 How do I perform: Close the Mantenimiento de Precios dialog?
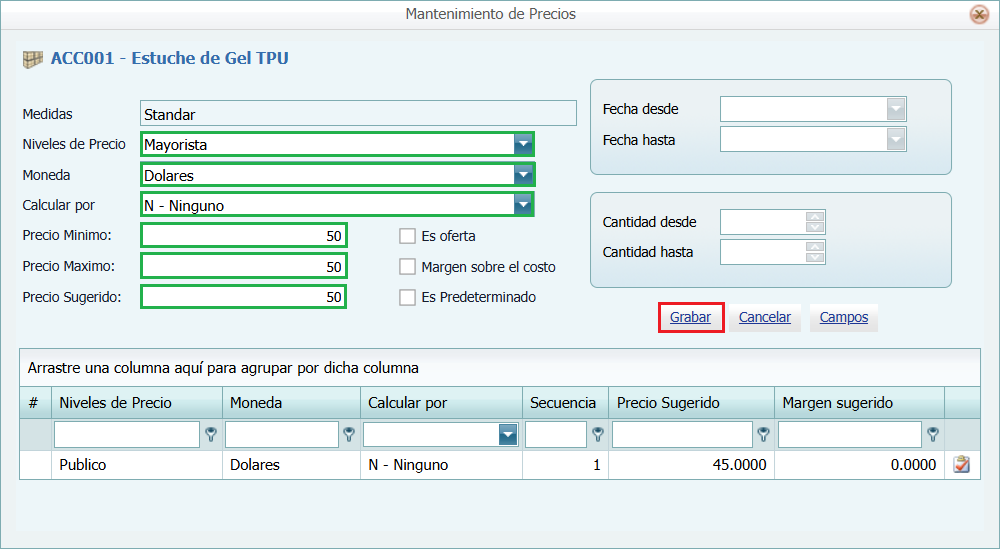979,14
